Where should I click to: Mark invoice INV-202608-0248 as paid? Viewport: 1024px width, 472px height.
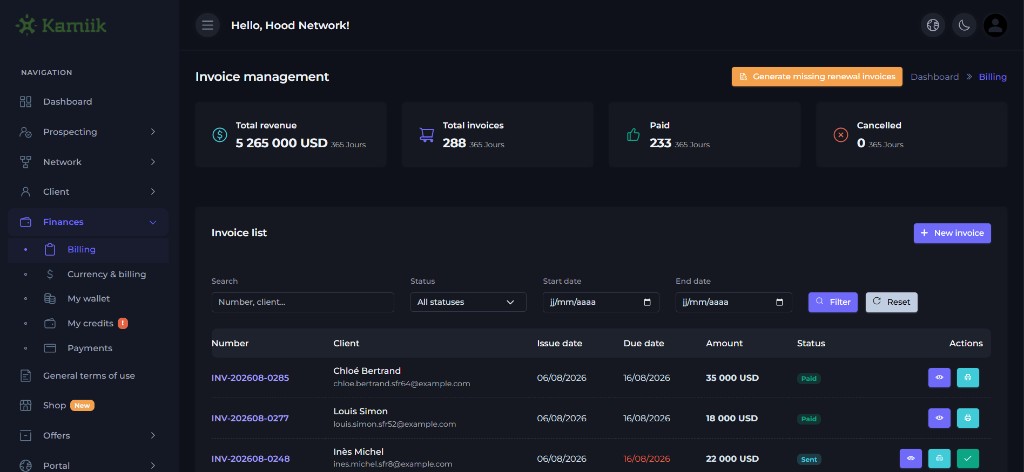tap(968, 458)
